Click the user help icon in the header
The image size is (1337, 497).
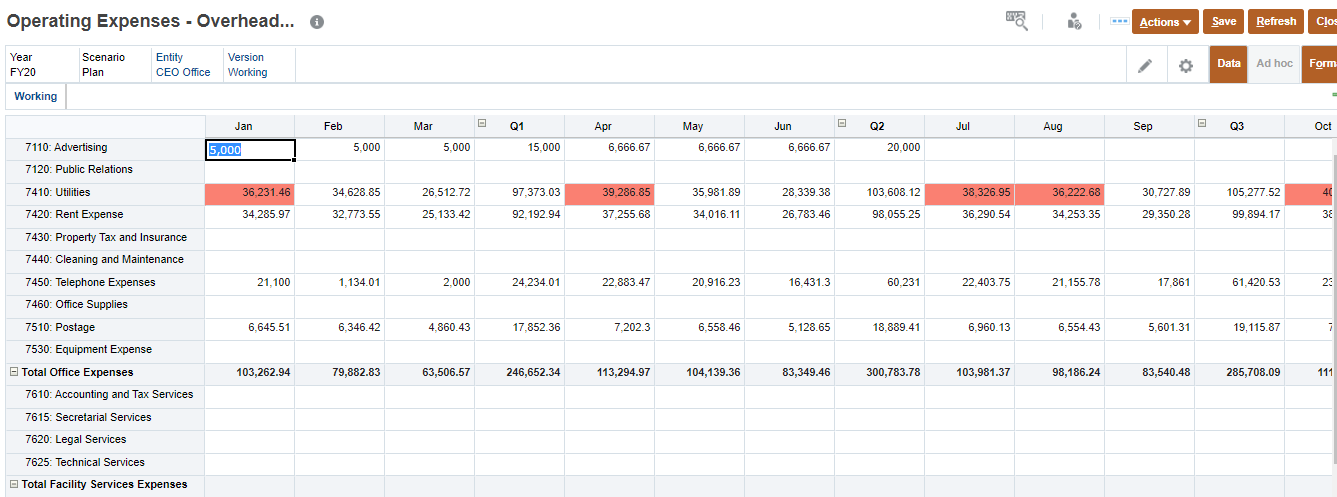tap(1074, 21)
